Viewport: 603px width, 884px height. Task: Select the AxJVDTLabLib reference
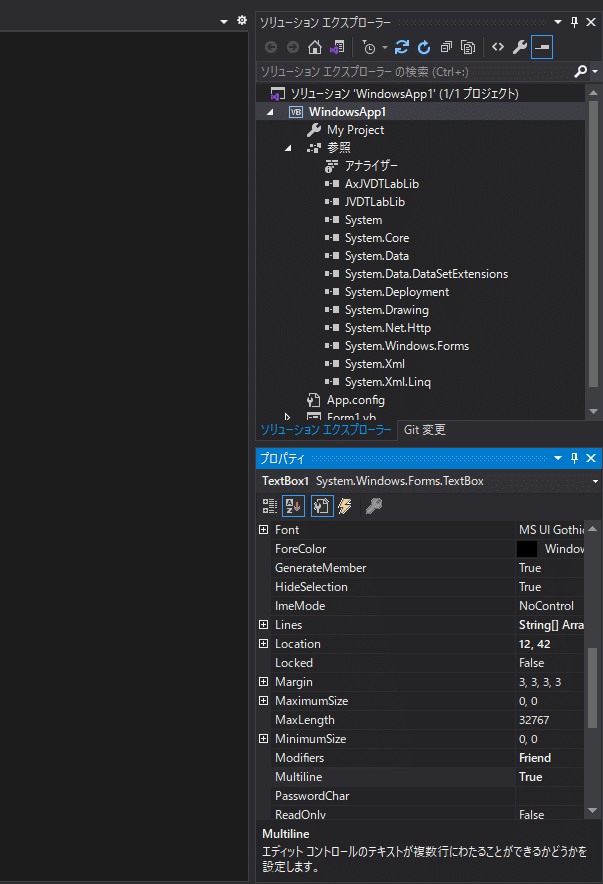click(x=382, y=184)
